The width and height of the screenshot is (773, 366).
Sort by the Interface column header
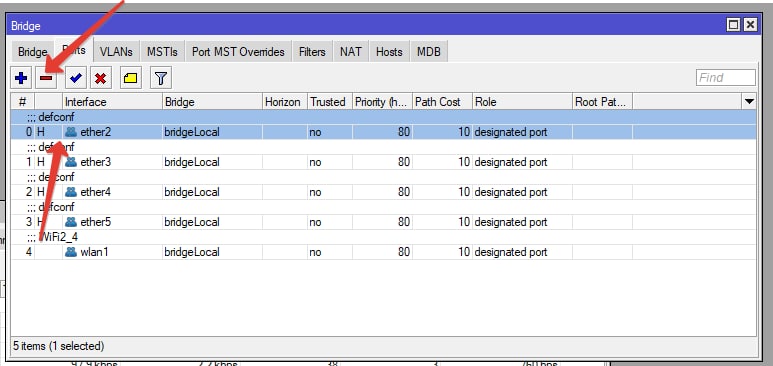(112, 102)
